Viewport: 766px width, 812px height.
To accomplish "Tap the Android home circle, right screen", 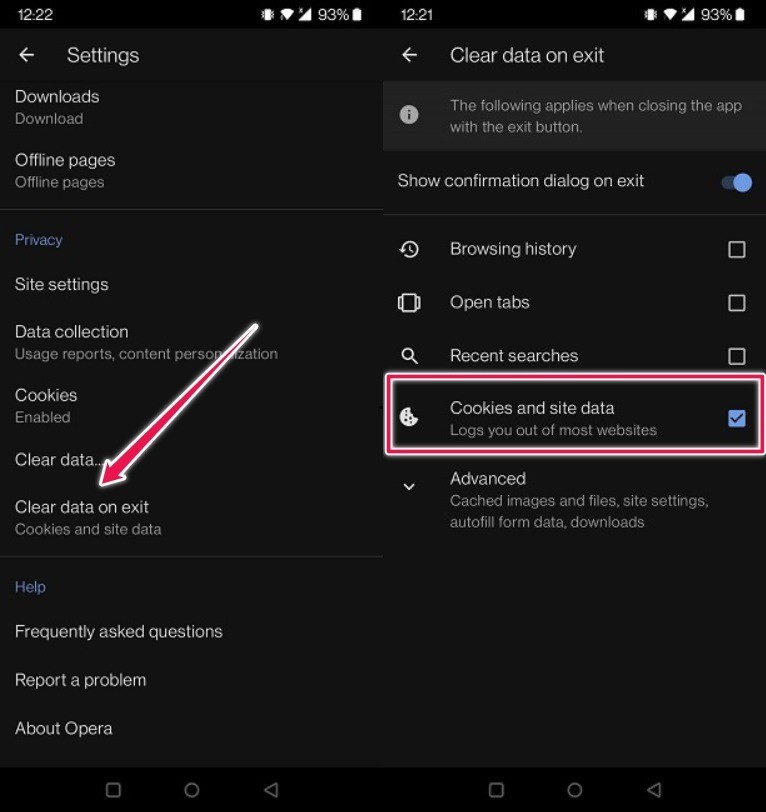I will coord(574,790).
